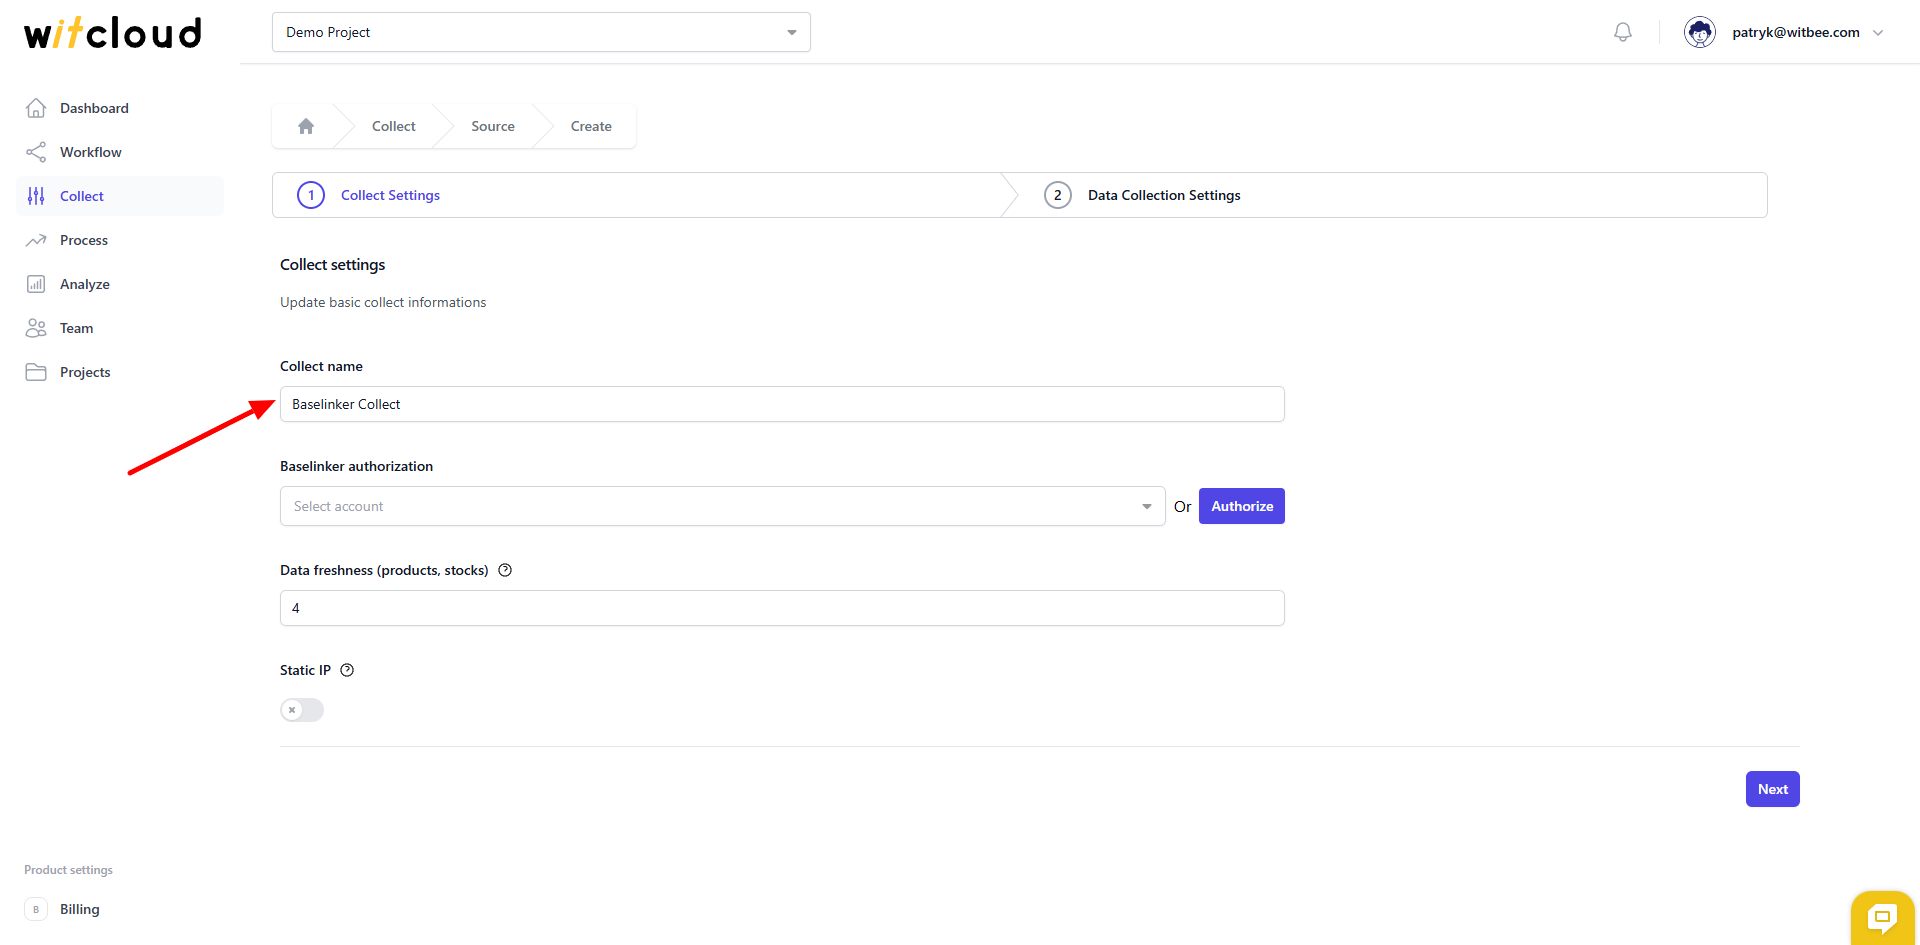Click the notification bell icon

(1622, 32)
